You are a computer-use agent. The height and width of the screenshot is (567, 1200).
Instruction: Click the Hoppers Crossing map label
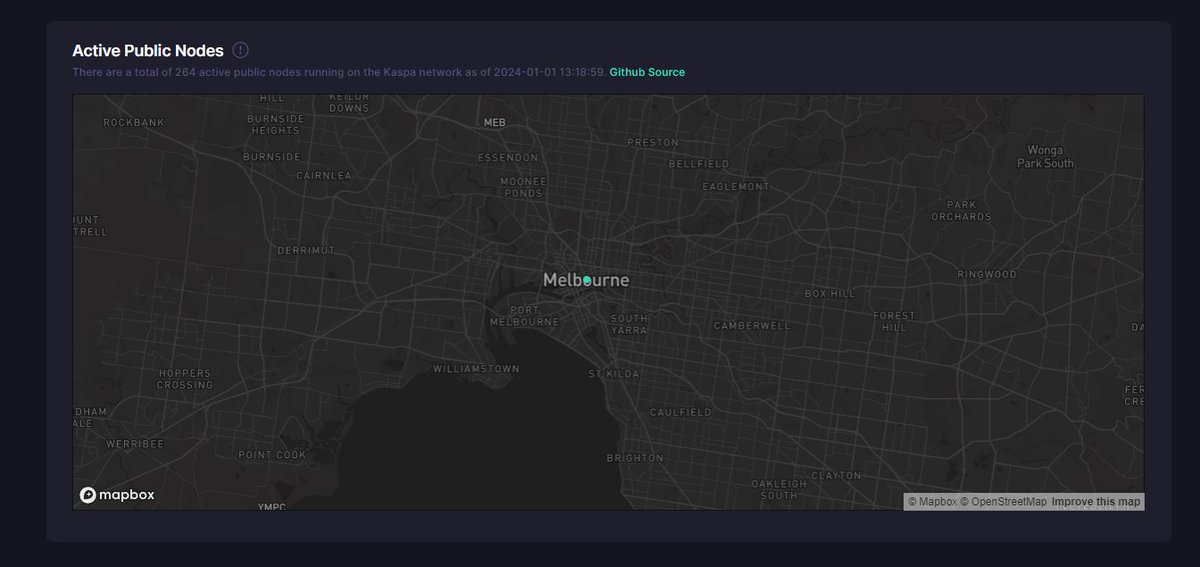pyautogui.click(x=185, y=378)
